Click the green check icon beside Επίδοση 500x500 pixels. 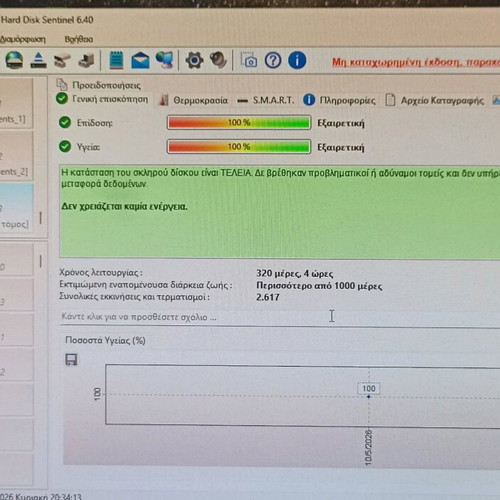[x=65, y=122]
